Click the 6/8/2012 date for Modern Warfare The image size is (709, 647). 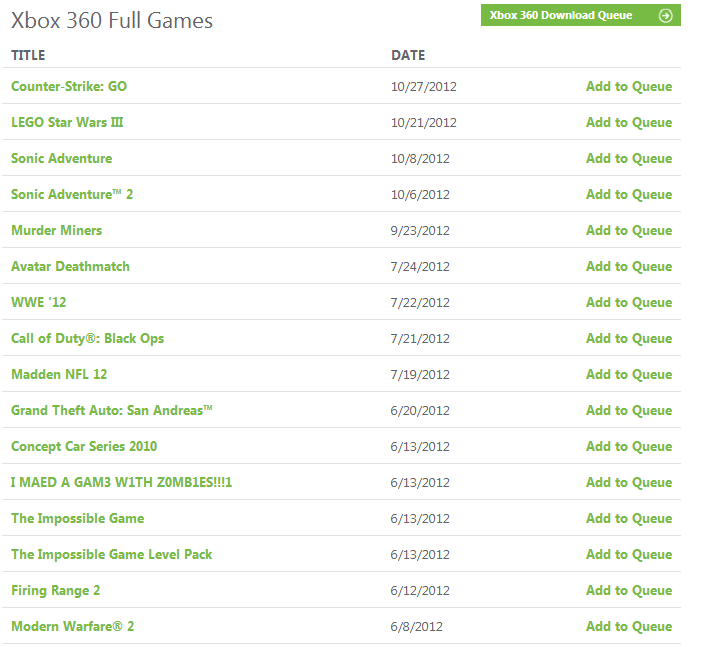coord(416,627)
